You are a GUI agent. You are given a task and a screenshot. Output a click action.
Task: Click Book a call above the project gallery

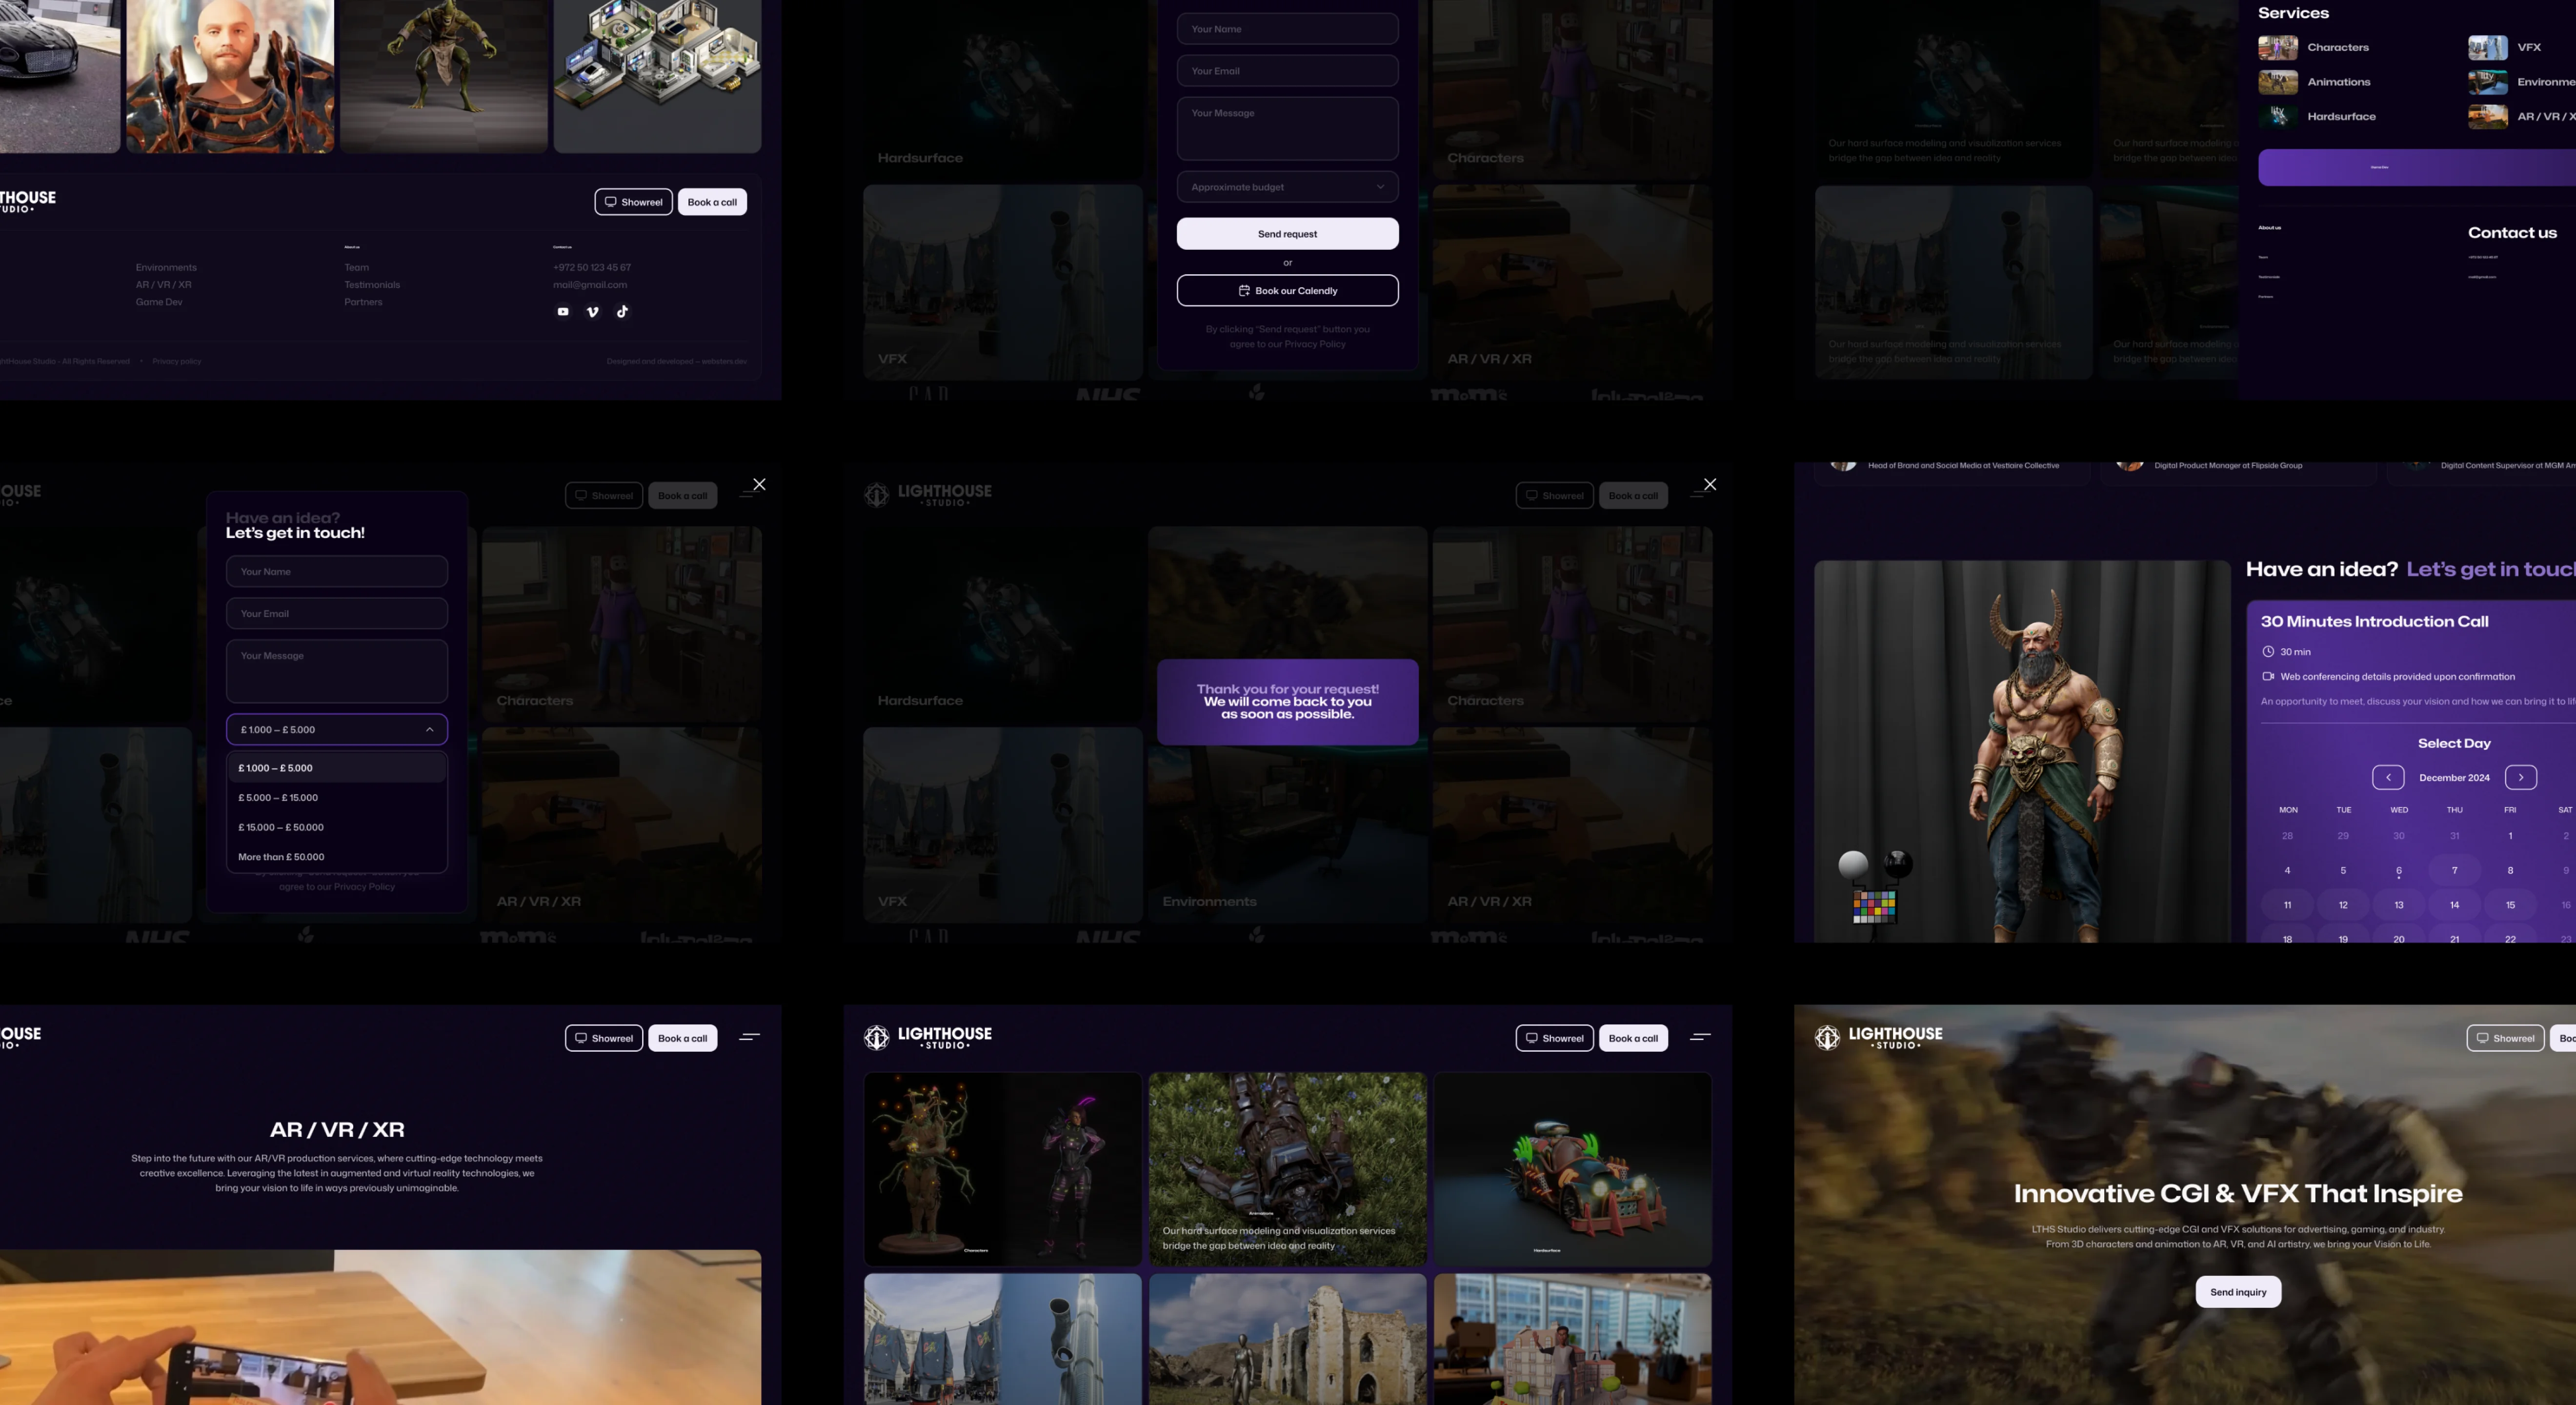(1634, 1038)
